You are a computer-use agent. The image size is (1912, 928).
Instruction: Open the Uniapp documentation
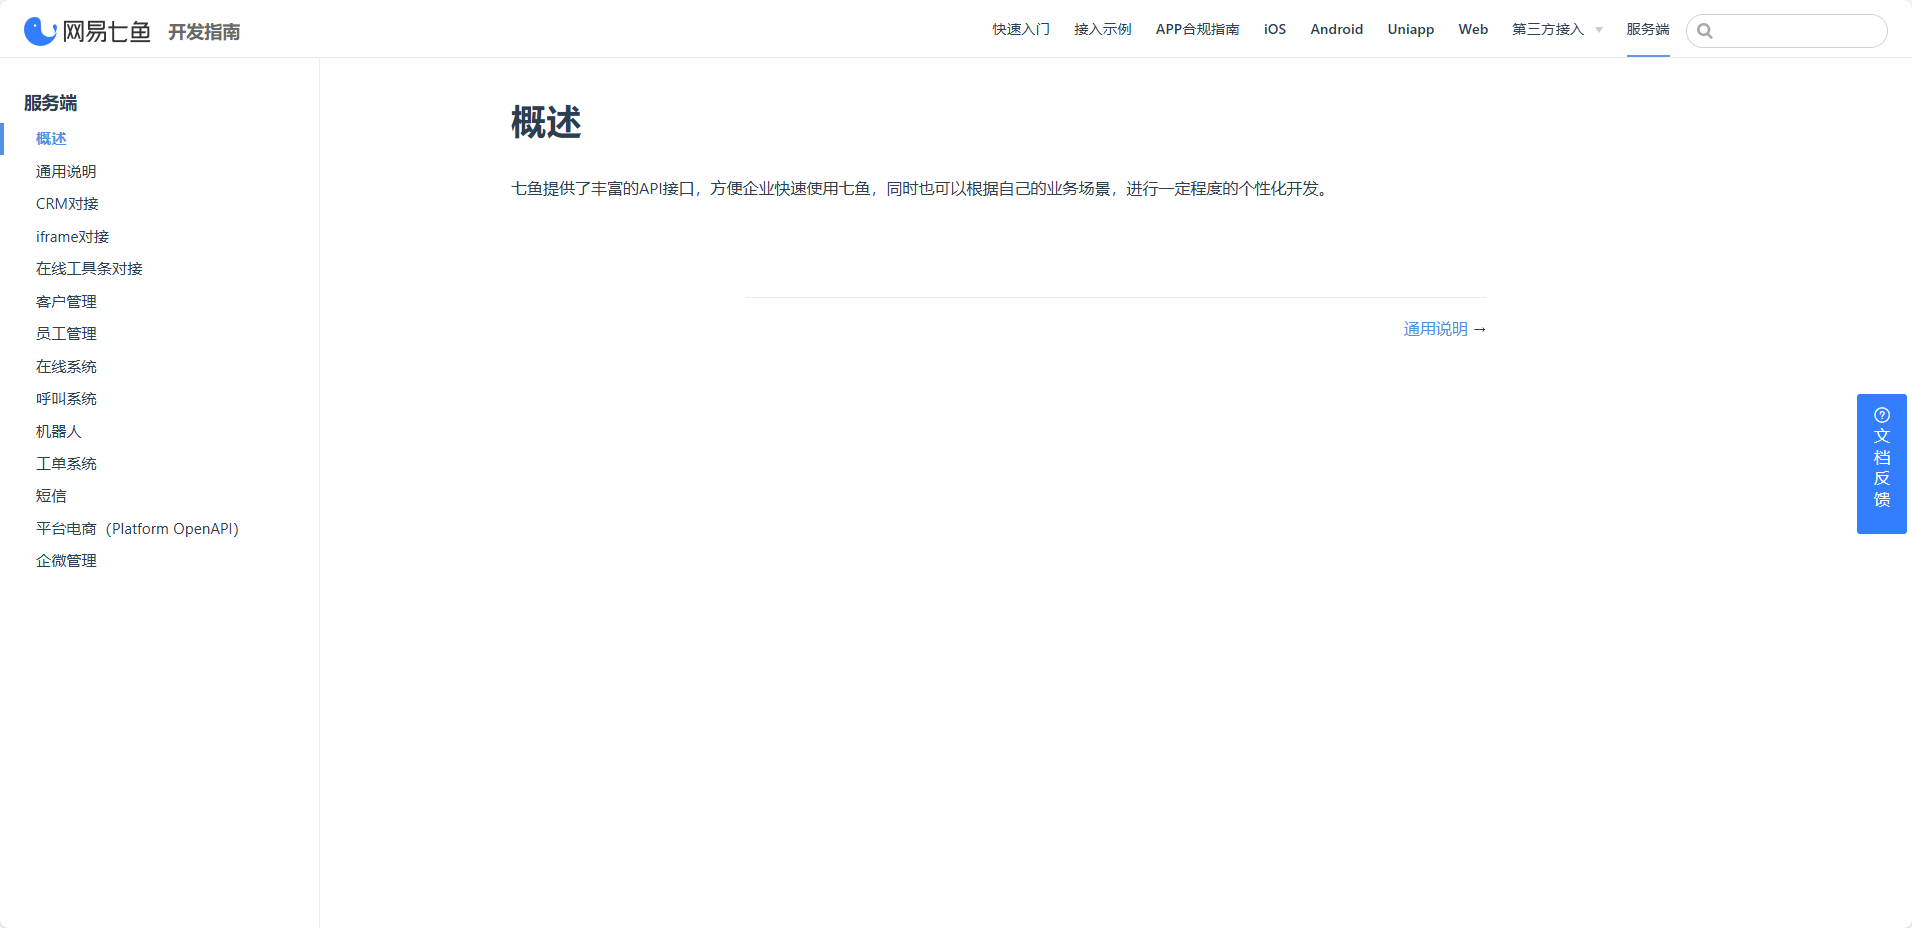tap(1410, 29)
